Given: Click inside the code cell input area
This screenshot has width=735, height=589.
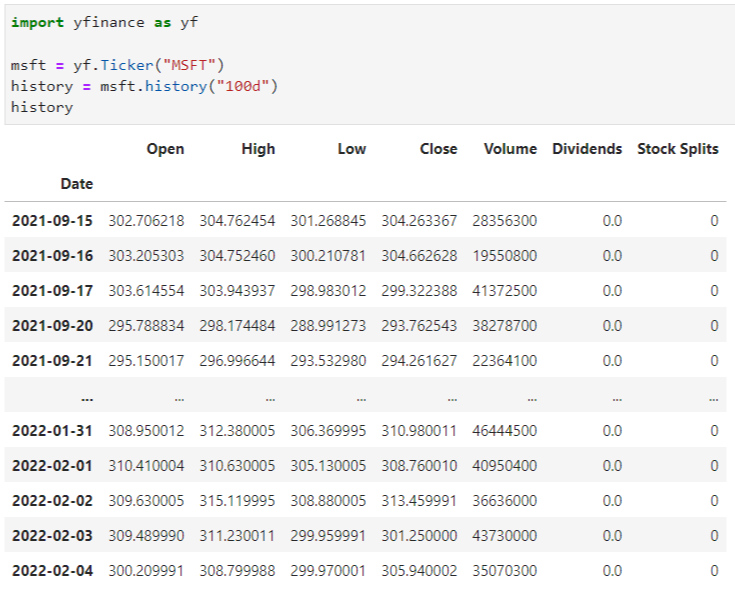Looking at the screenshot, I should tap(370, 65).
